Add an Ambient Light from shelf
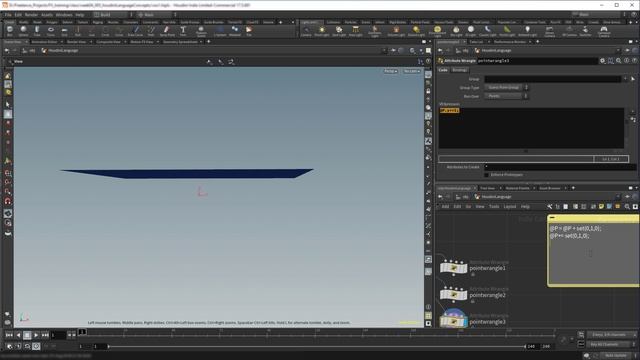 (527, 31)
